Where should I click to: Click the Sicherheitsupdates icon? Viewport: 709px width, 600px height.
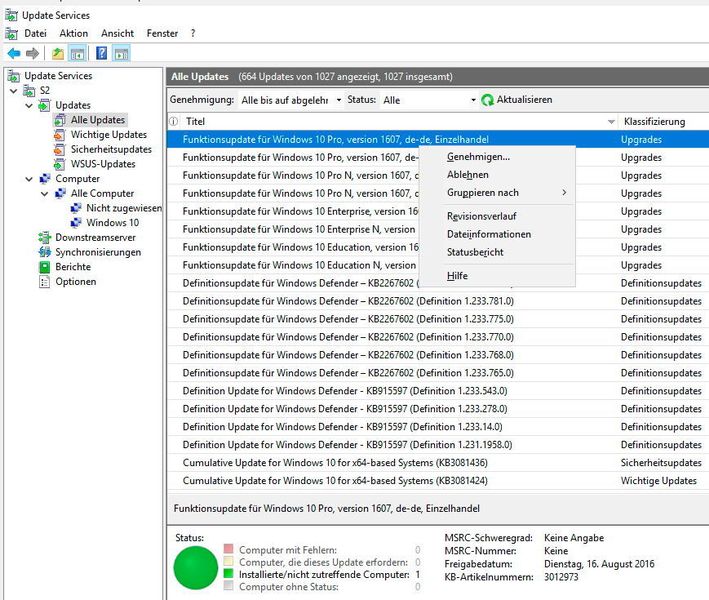click(59, 149)
